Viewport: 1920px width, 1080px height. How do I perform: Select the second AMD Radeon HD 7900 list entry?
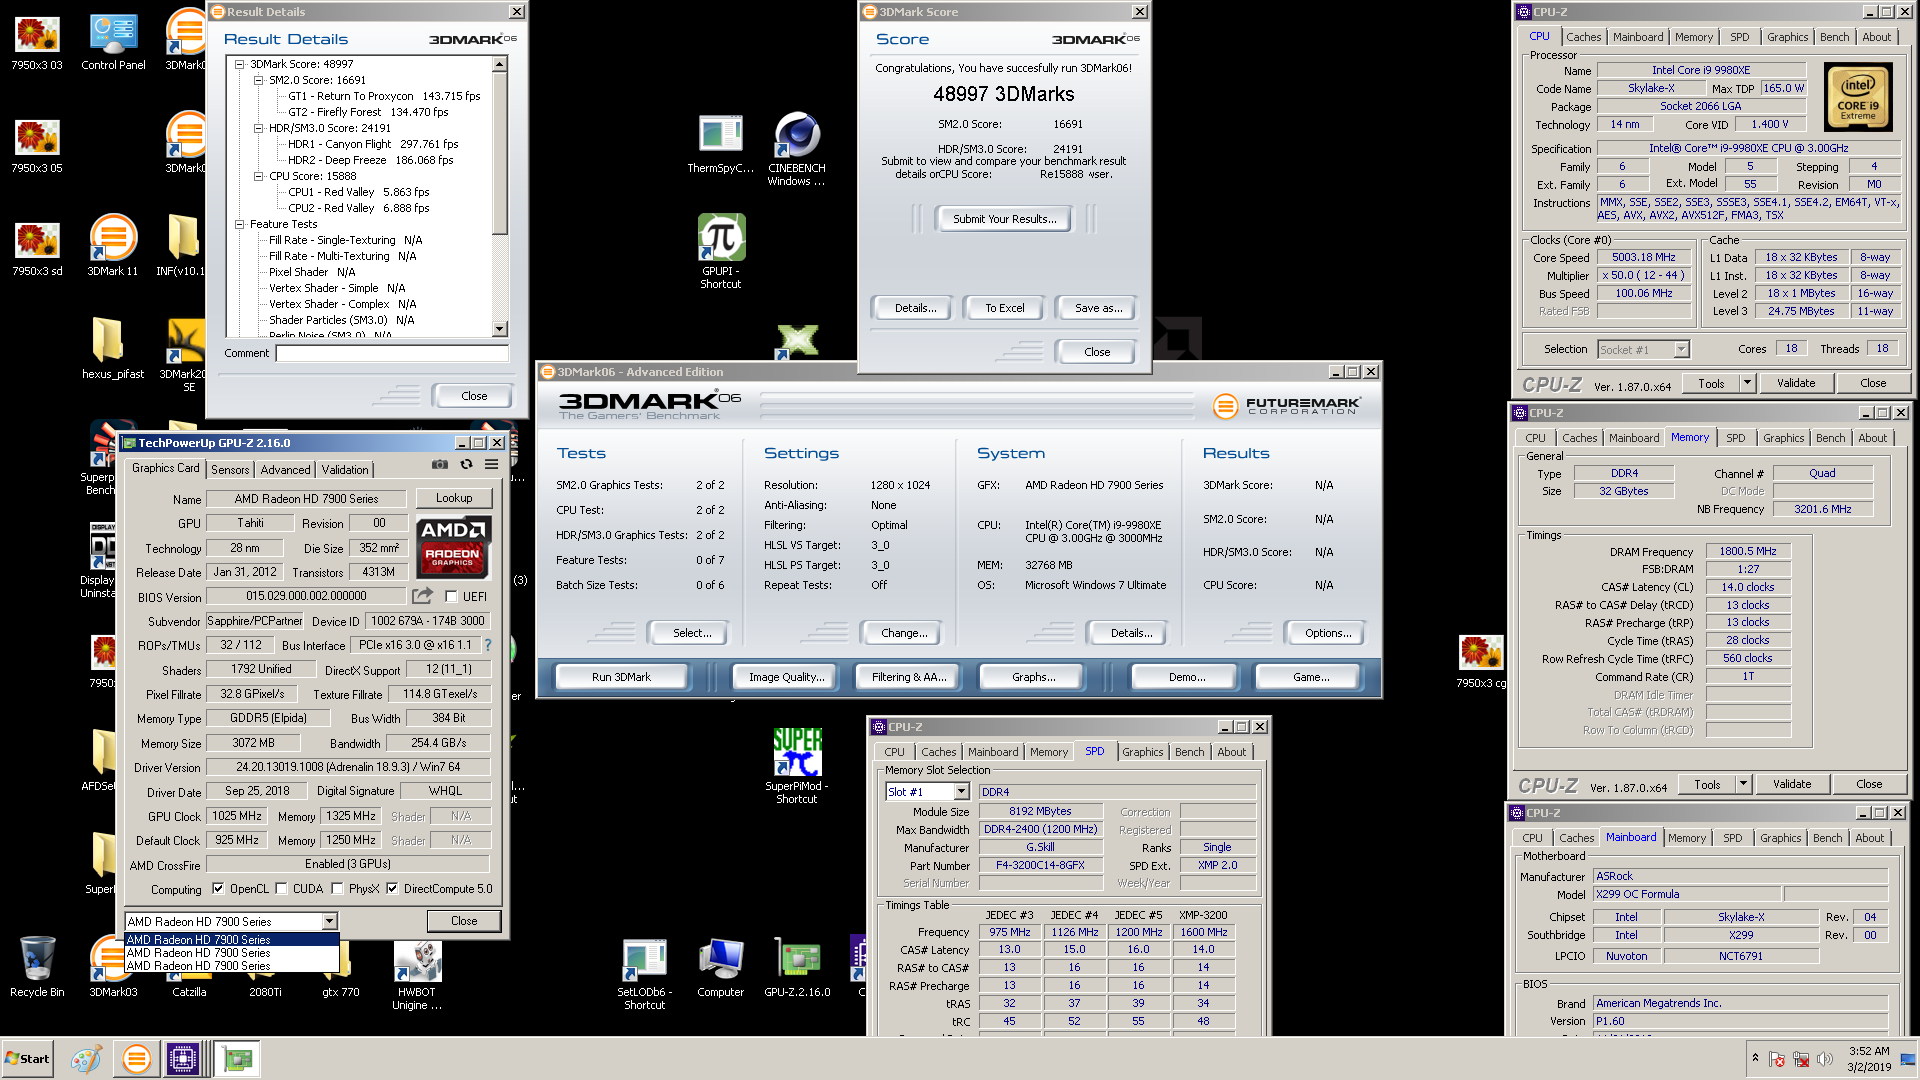tap(231, 953)
